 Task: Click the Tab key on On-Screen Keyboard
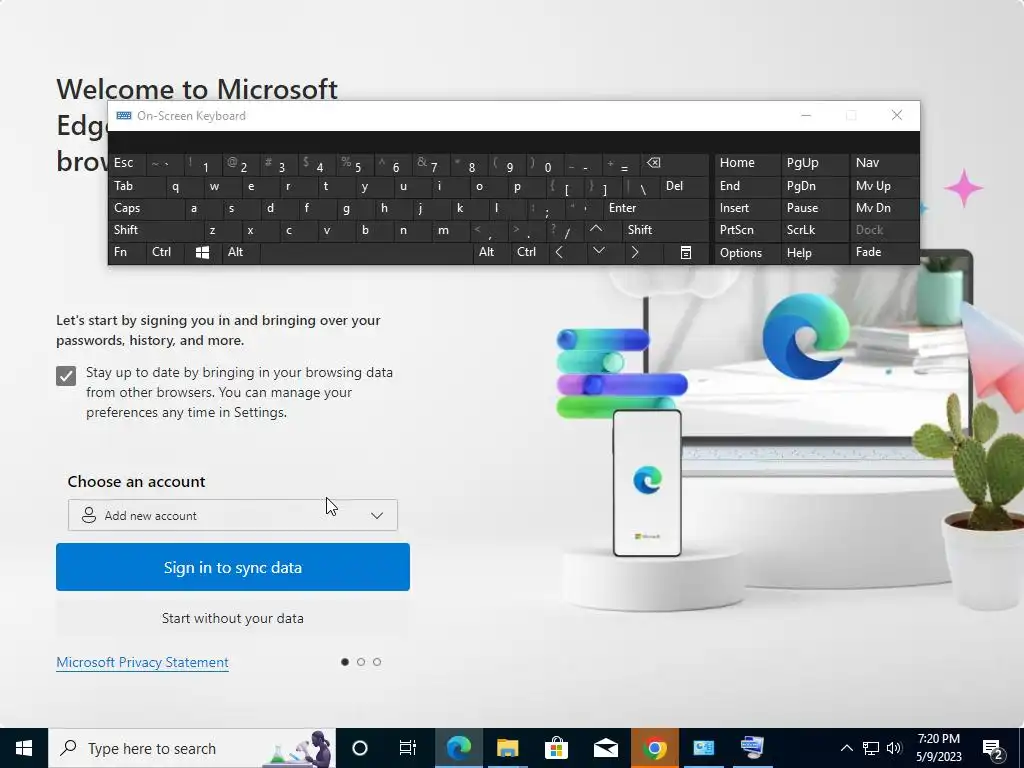tap(136, 186)
